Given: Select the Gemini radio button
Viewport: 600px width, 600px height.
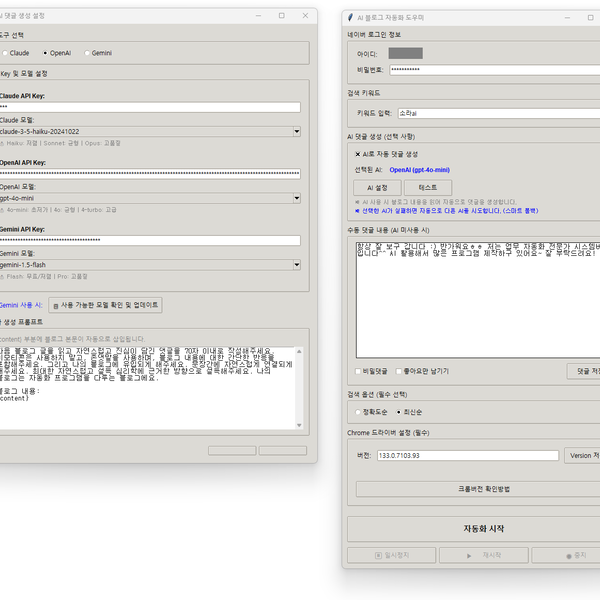Looking at the screenshot, I should pos(87,53).
